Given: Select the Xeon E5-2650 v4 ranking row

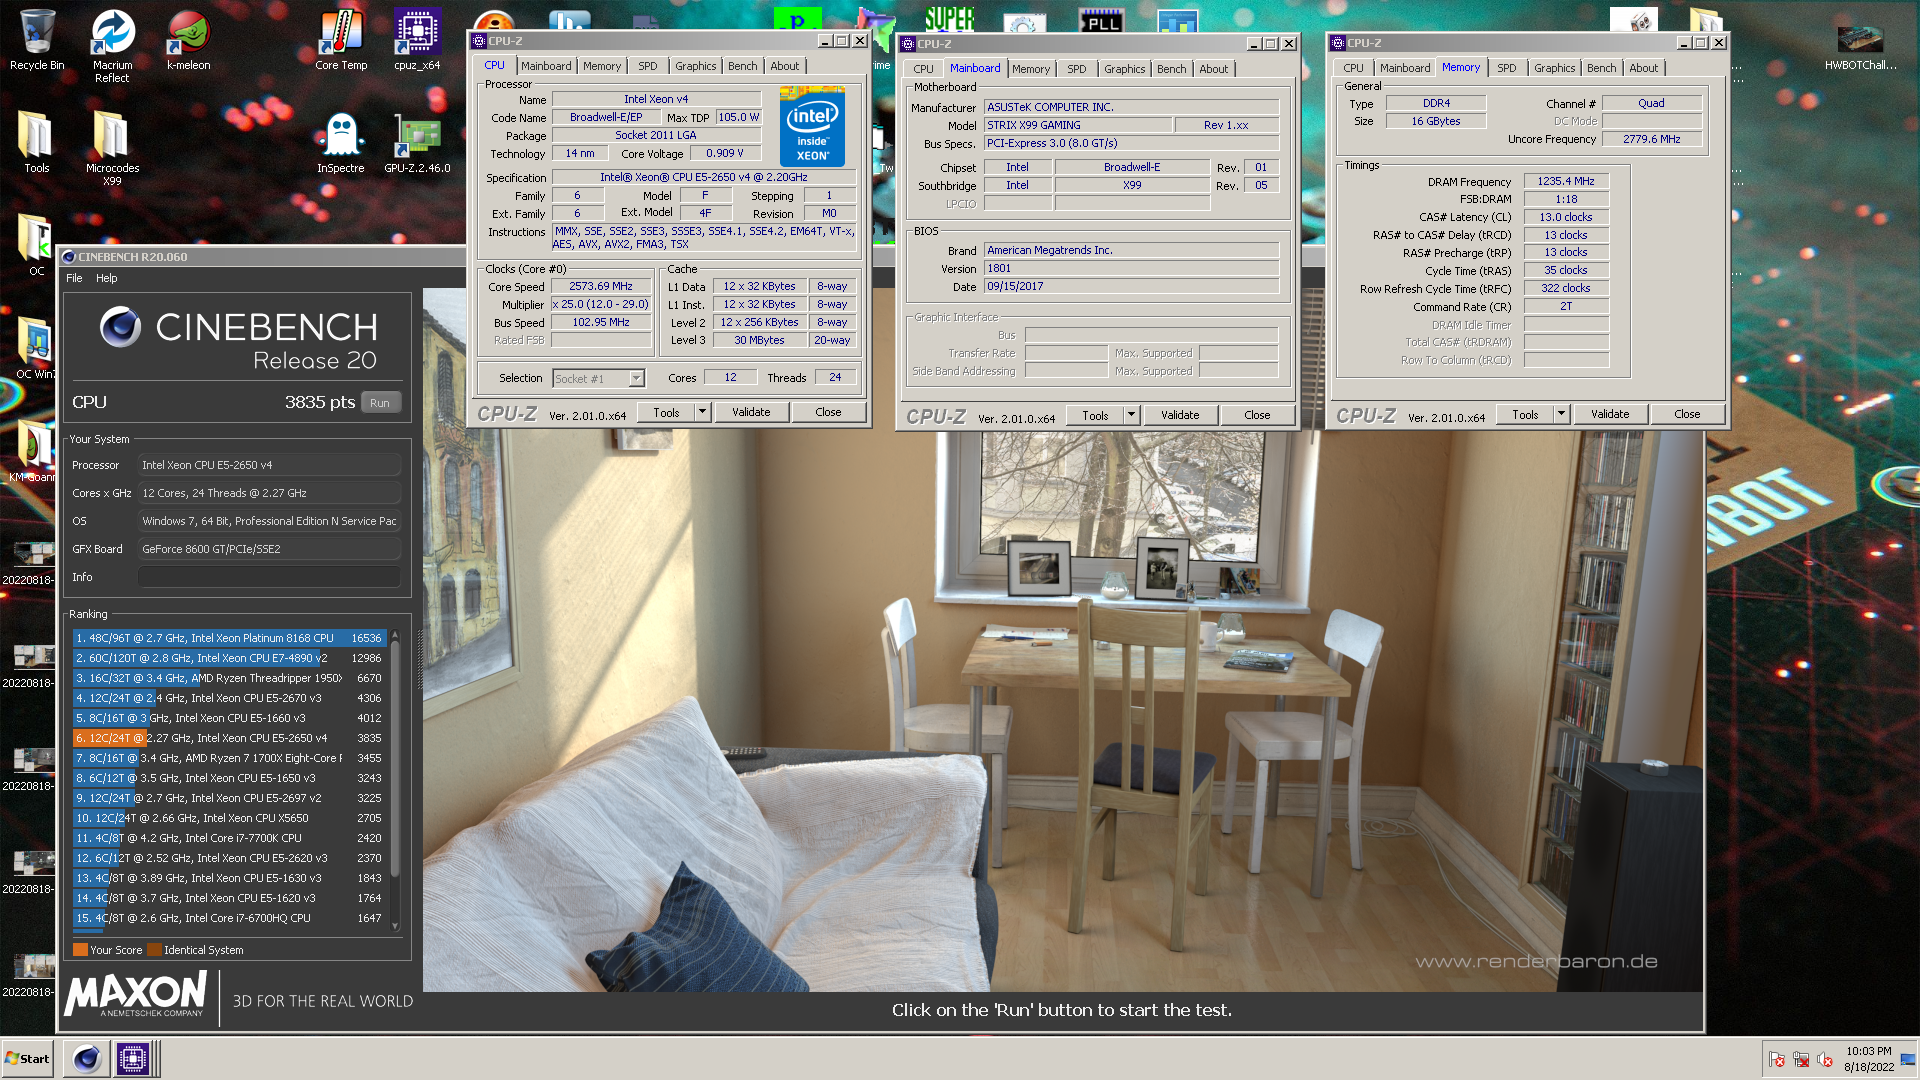Looking at the screenshot, I should [229, 738].
